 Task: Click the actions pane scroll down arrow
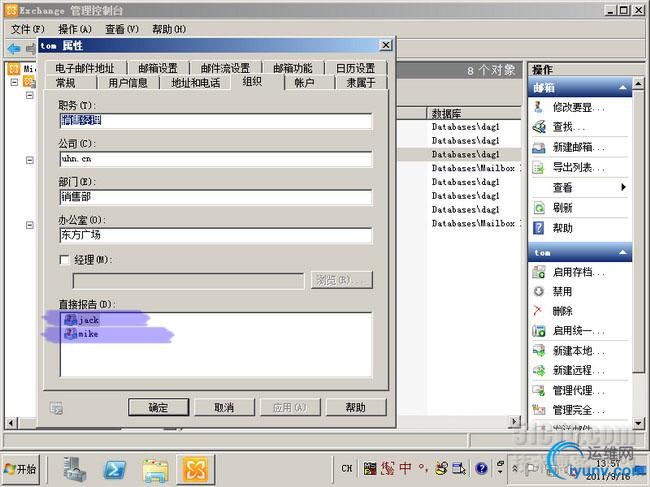pyautogui.click(x=638, y=423)
